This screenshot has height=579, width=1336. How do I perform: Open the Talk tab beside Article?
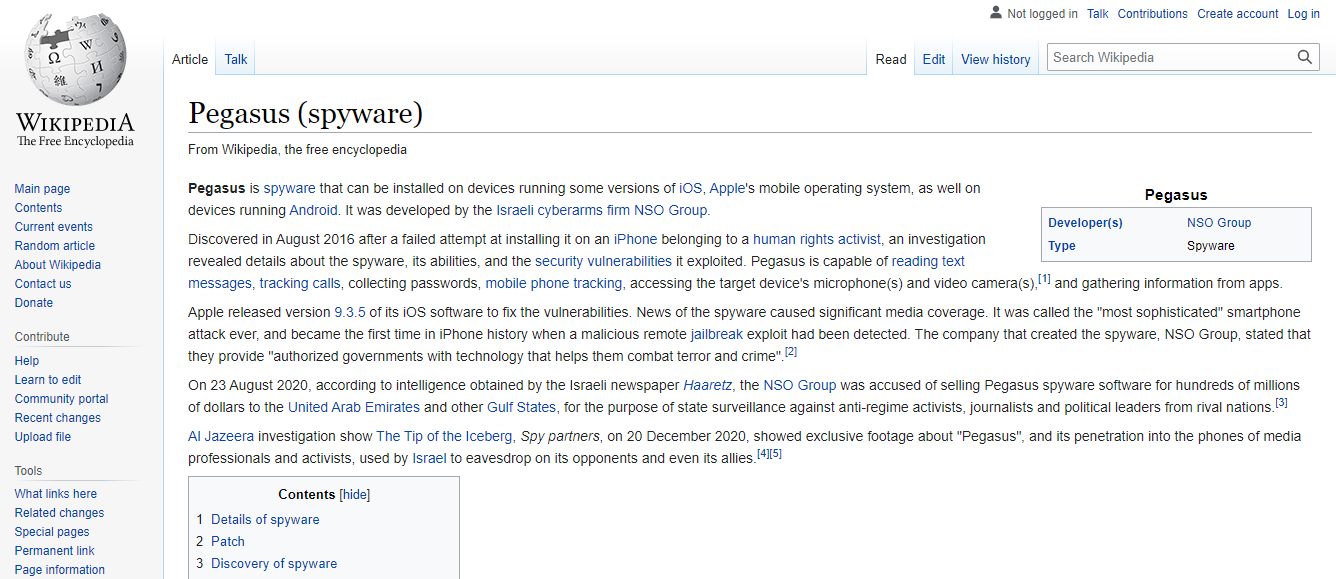[x=236, y=59]
